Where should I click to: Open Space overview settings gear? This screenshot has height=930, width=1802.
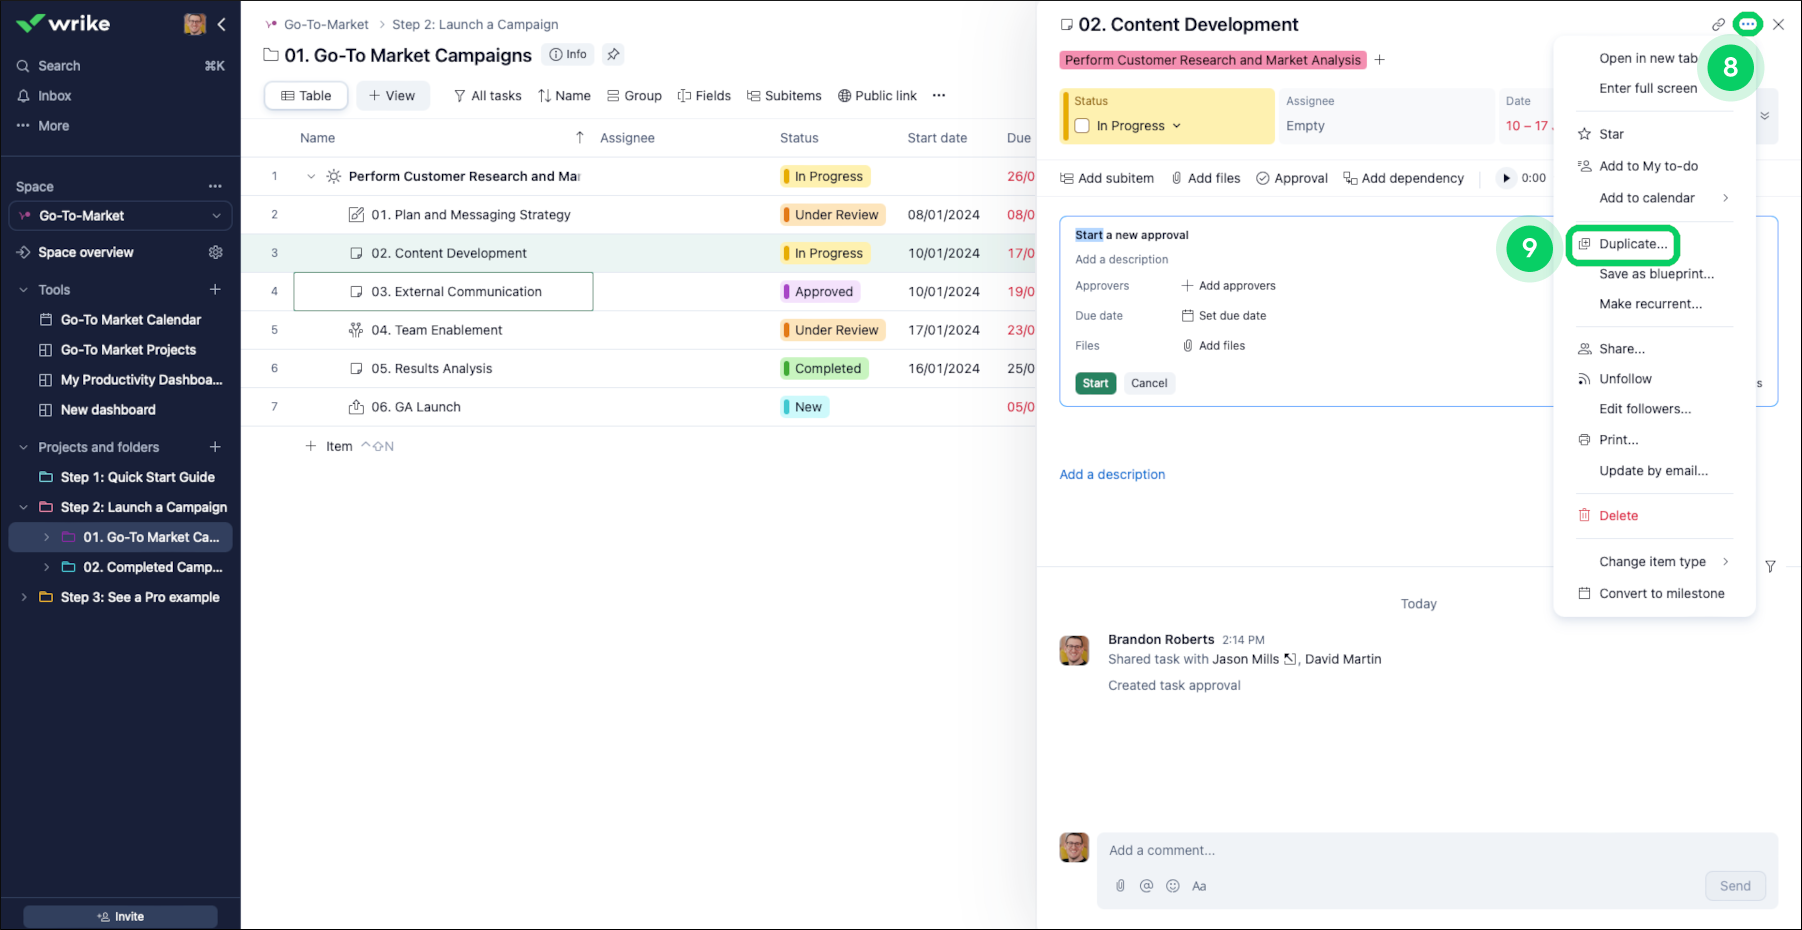pyautogui.click(x=215, y=252)
